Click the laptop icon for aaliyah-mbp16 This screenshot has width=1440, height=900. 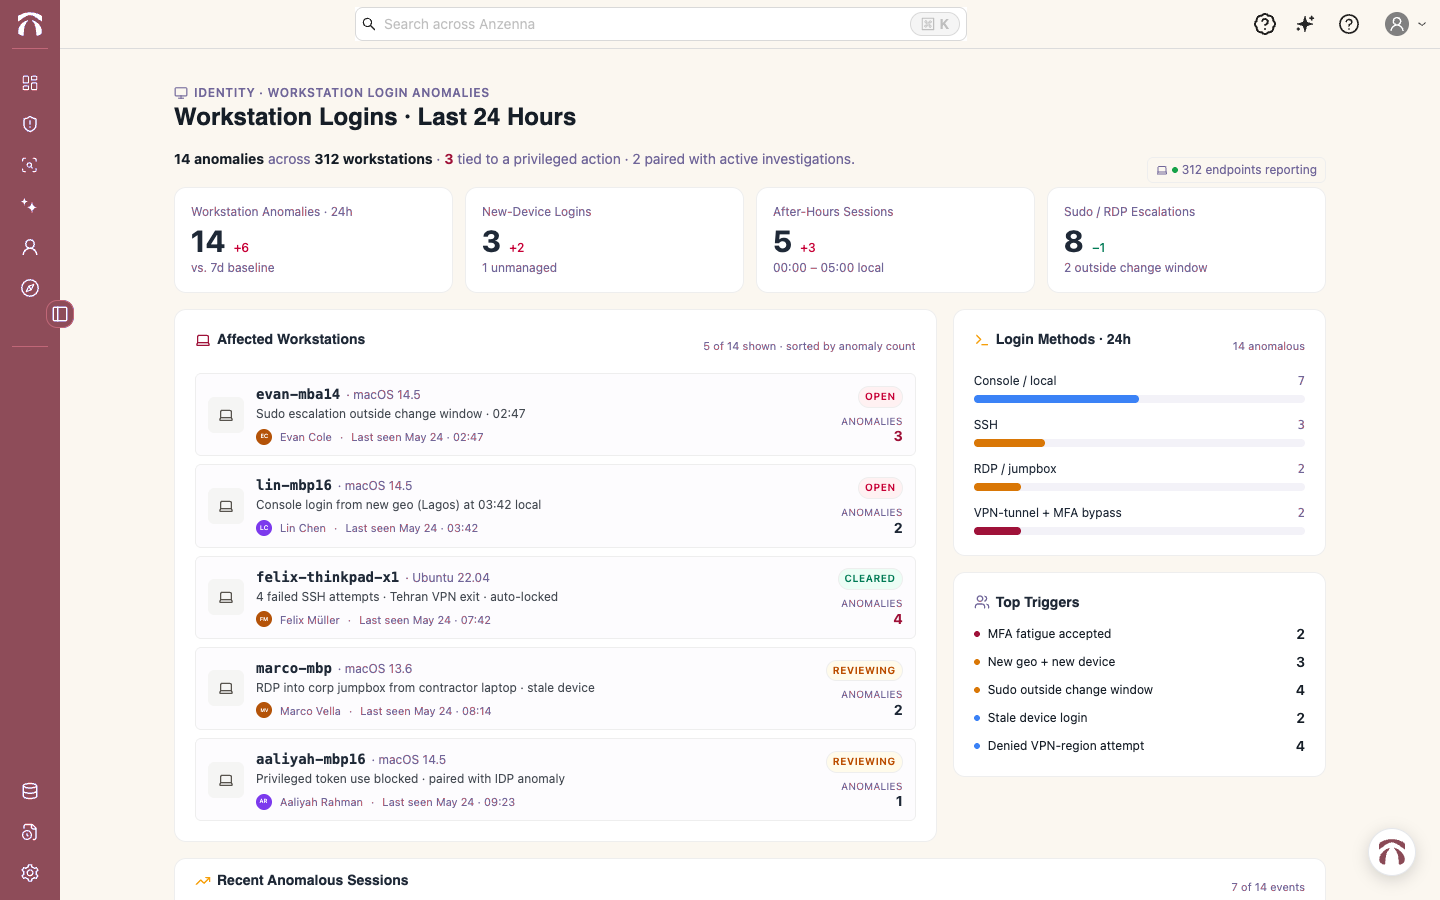[x=226, y=779]
